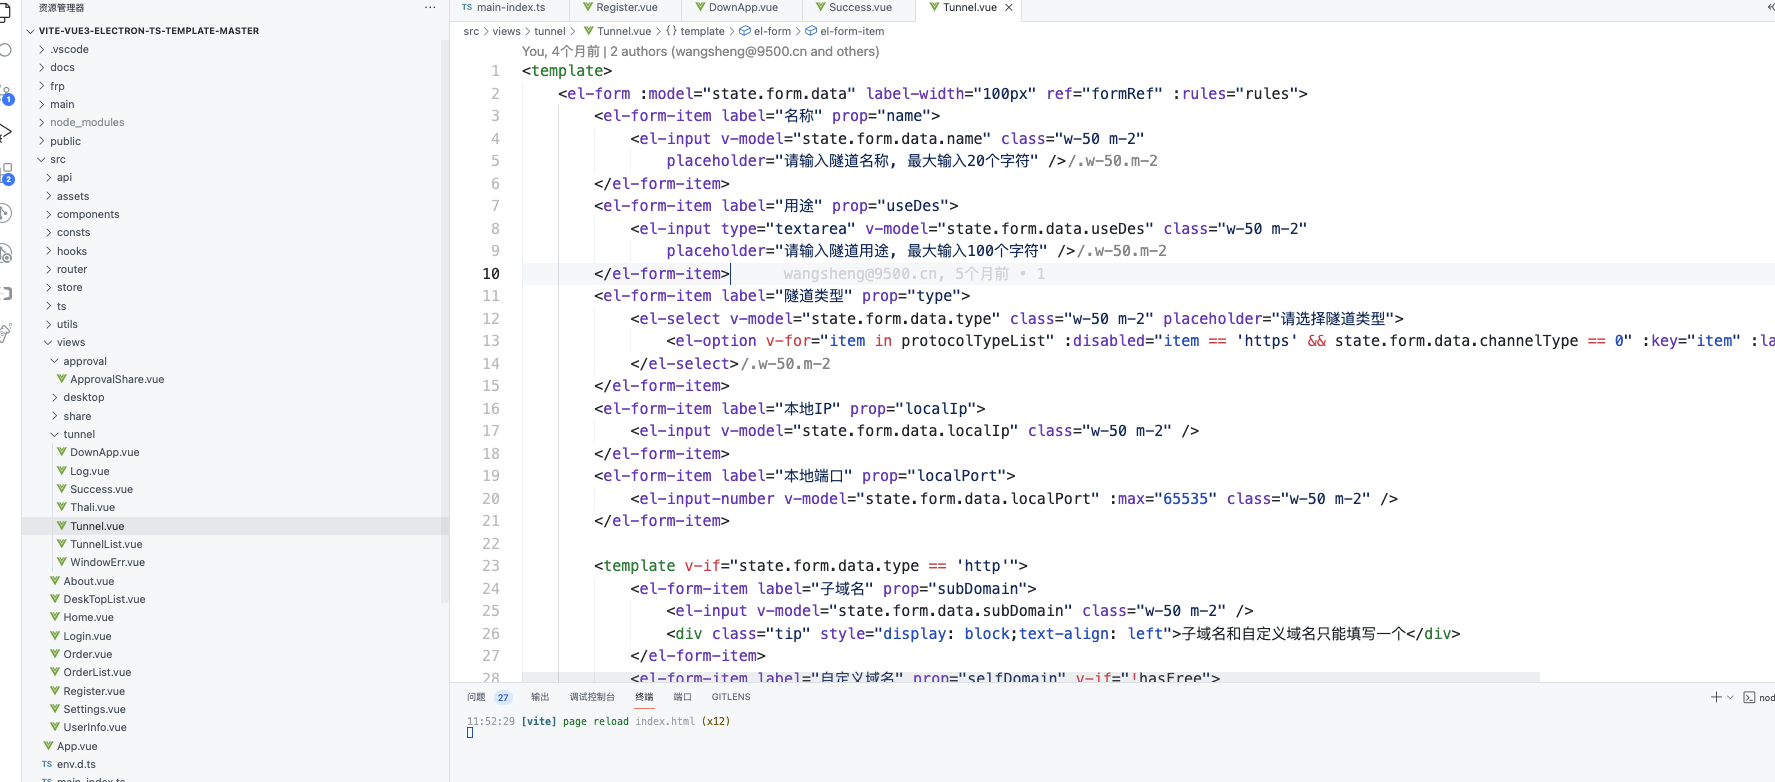Click TS icon beside env.d.ts

tap(47, 764)
